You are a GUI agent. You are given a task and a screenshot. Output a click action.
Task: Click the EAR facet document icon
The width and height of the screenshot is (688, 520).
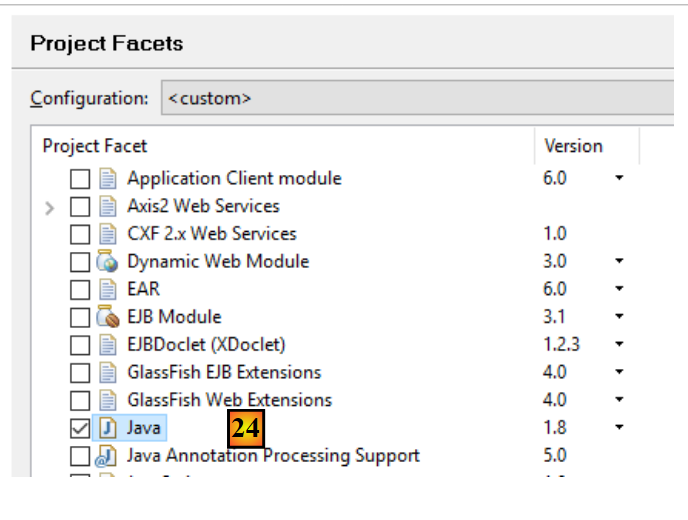(108, 290)
